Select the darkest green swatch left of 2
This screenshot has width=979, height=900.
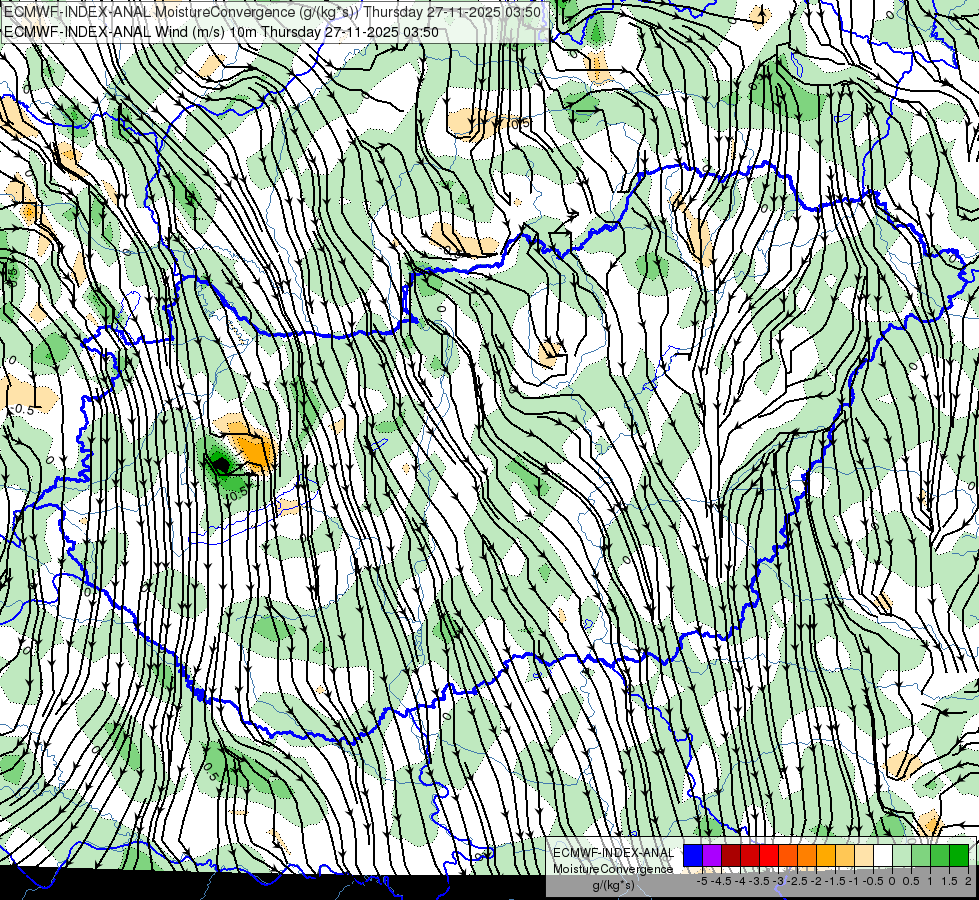tap(959, 856)
